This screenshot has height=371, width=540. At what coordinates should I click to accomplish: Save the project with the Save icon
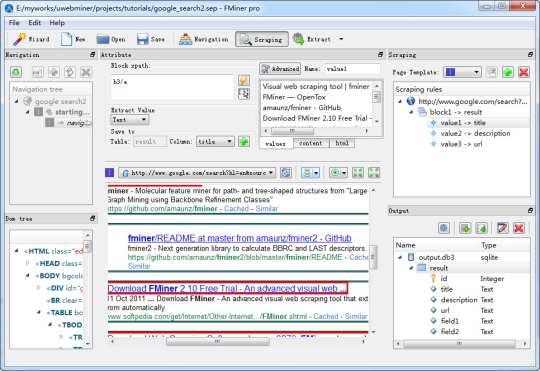151,39
